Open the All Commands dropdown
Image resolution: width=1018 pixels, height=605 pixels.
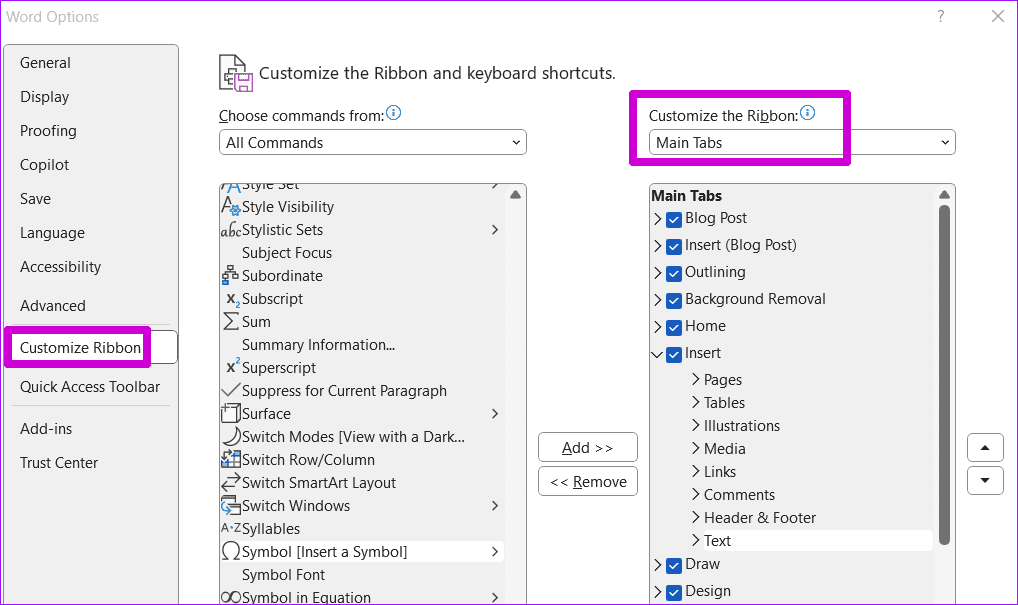373,142
